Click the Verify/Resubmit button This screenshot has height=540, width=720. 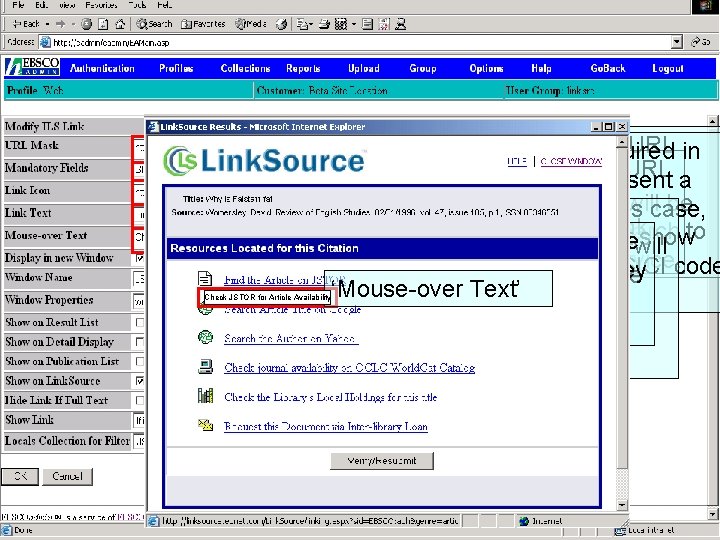click(x=382, y=461)
